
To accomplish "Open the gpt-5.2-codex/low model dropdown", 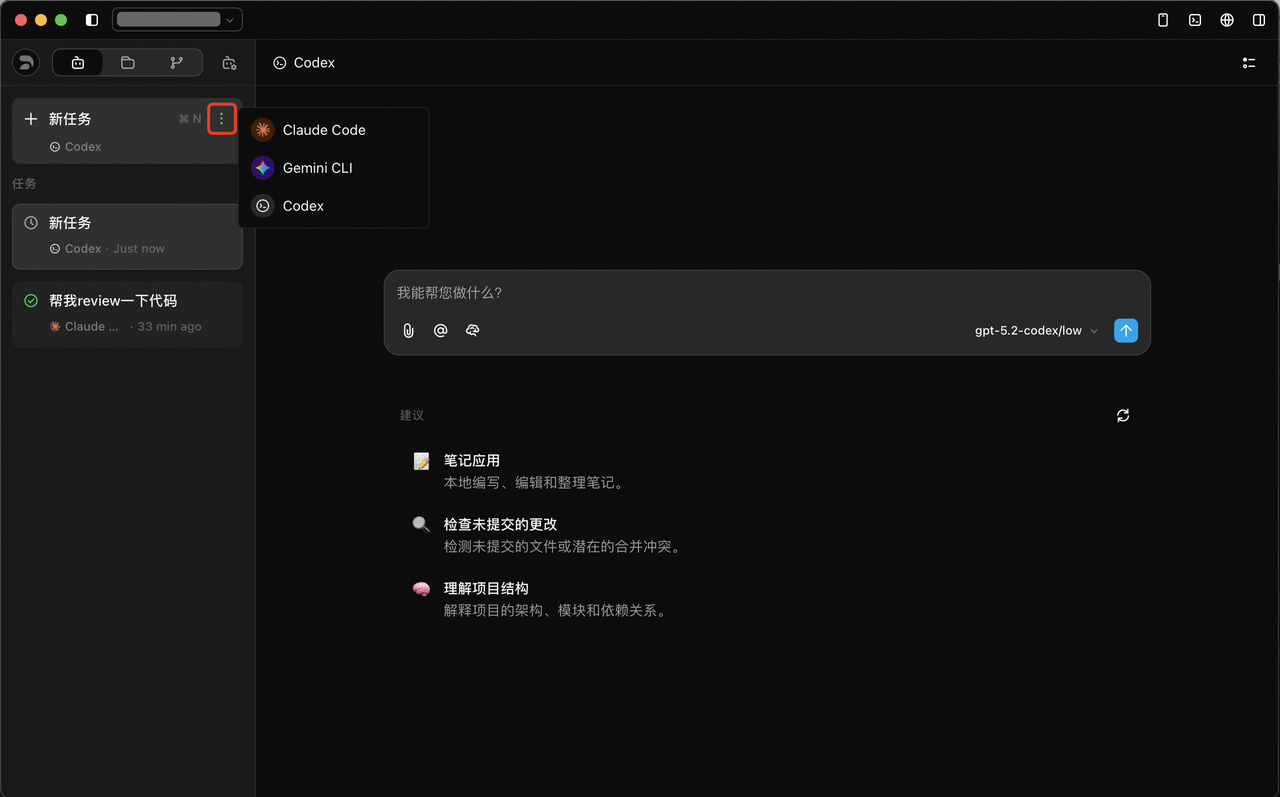I will pyautogui.click(x=1036, y=331).
